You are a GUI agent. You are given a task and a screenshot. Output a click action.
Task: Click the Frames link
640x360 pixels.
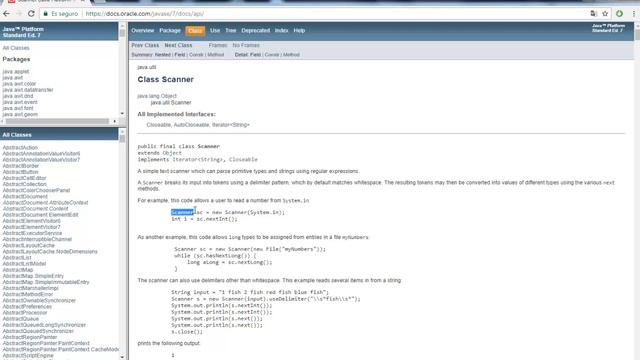(x=218, y=45)
